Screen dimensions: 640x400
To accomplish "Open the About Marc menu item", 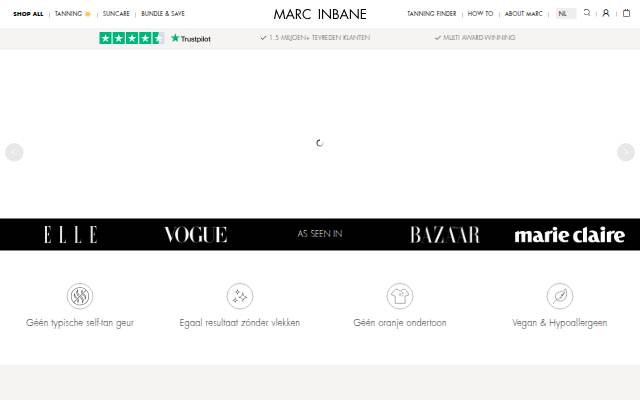I will pyautogui.click(x=524, y=13).
